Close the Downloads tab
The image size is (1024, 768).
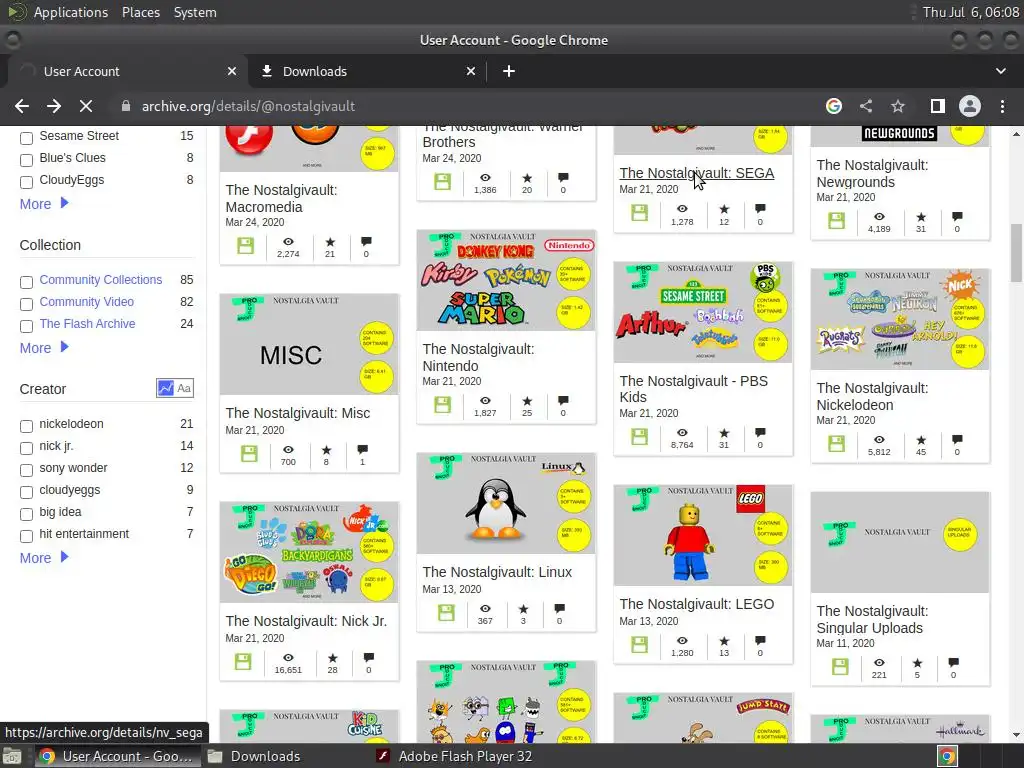[471, 71]
